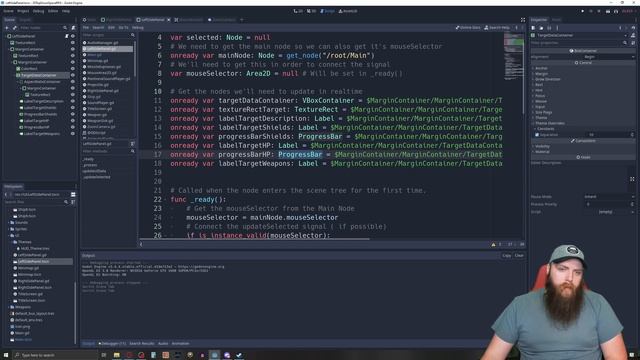This screenshot has height=360, width=640.
Task: Toggle the Separation override checkbox
Action: [537, 134]
